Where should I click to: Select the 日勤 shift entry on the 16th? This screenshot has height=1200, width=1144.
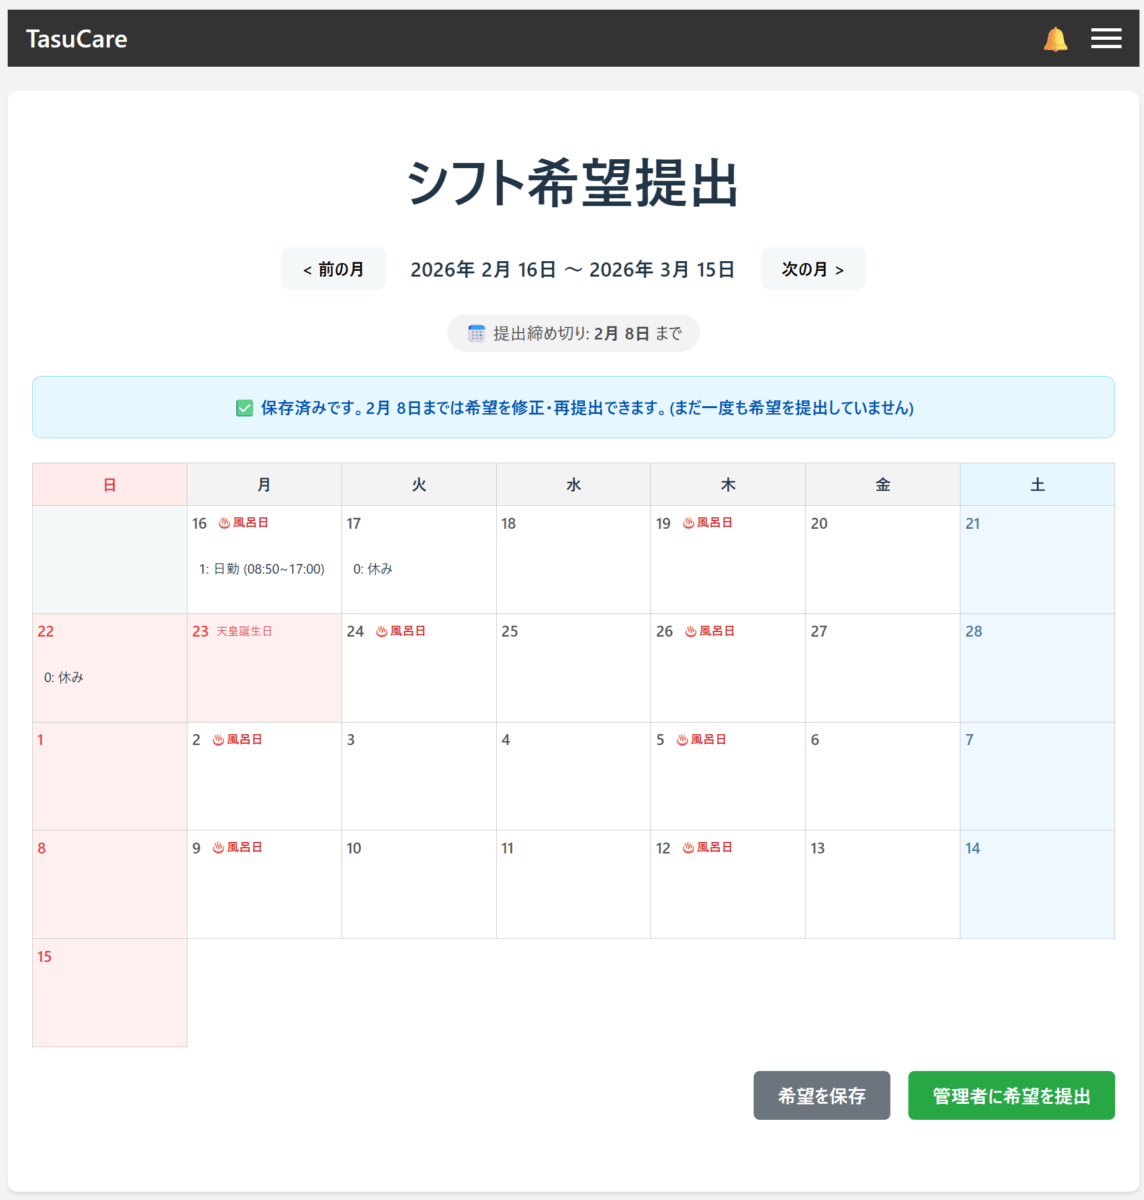tap(262, 569)
